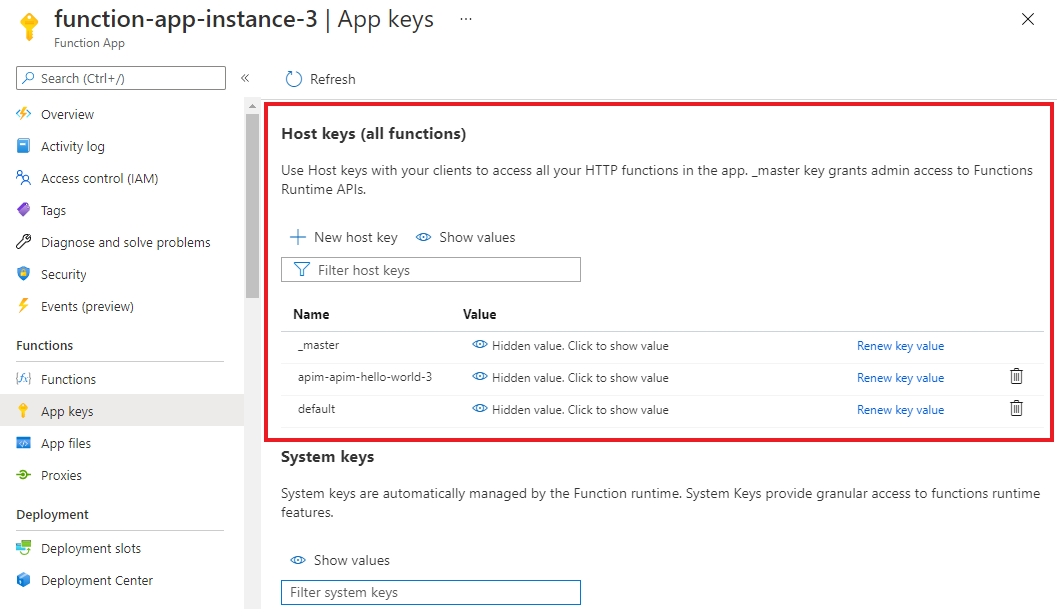
Task: Open Access control (IAM) page
Action: (x=99, y=178)
